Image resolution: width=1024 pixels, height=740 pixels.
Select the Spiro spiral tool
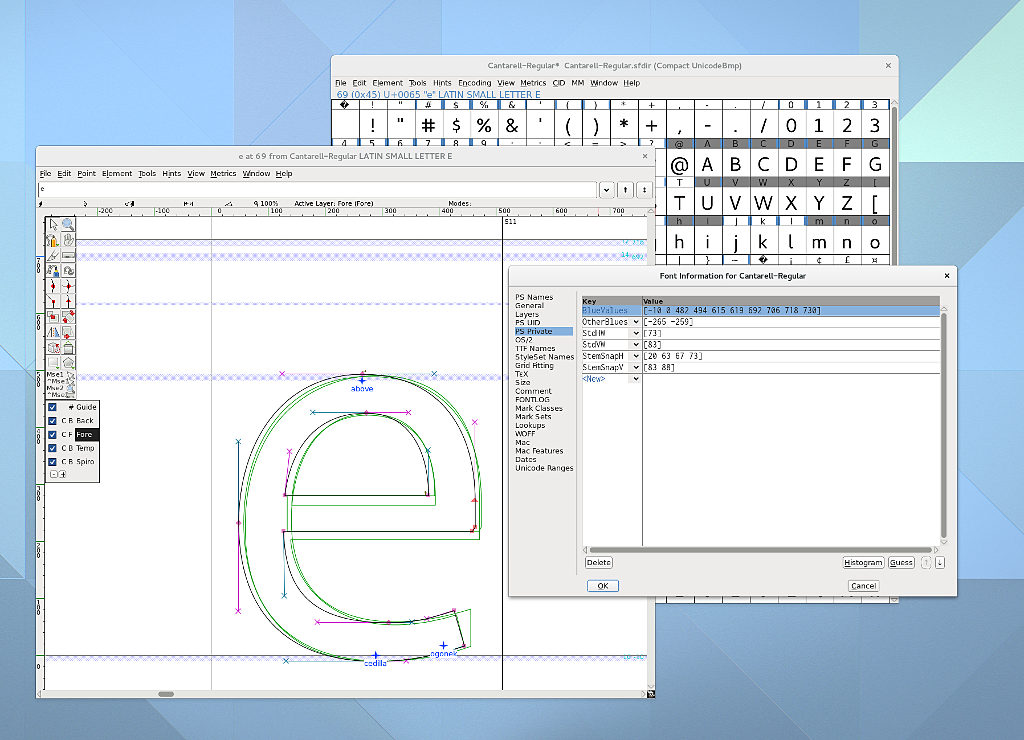(67, 270)
